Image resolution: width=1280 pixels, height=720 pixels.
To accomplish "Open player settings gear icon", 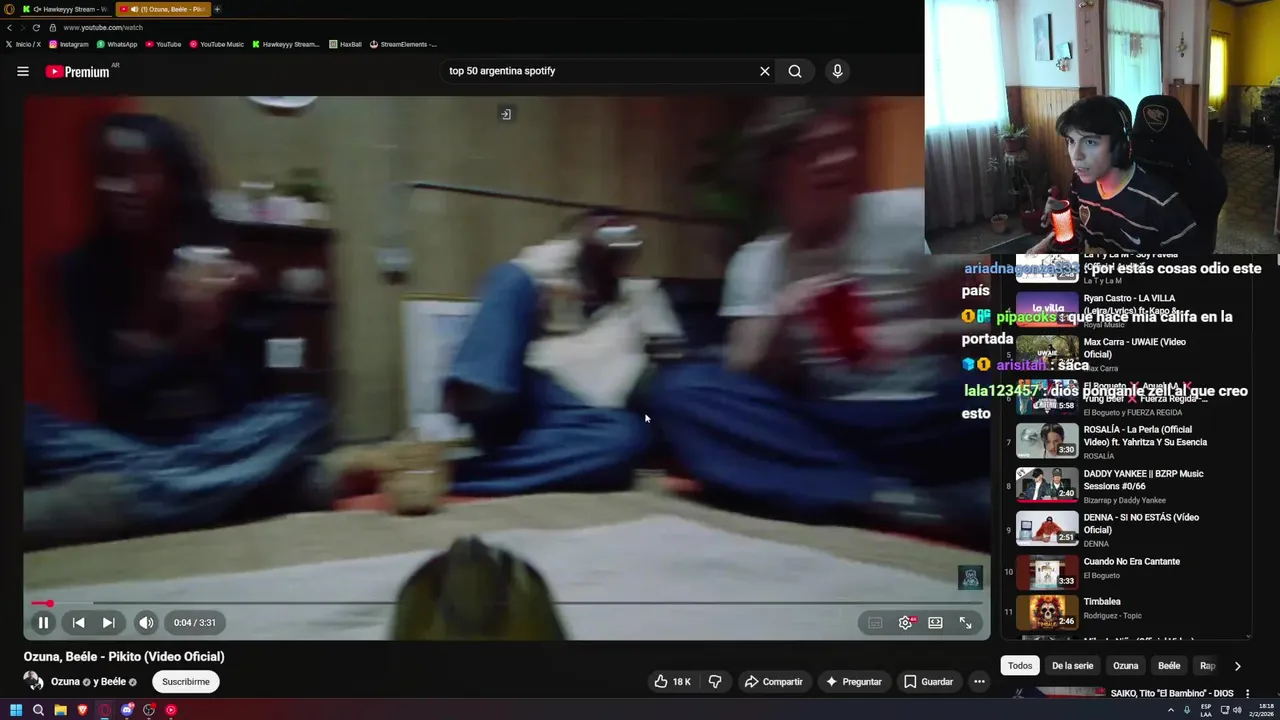I will tap(905, 622).
